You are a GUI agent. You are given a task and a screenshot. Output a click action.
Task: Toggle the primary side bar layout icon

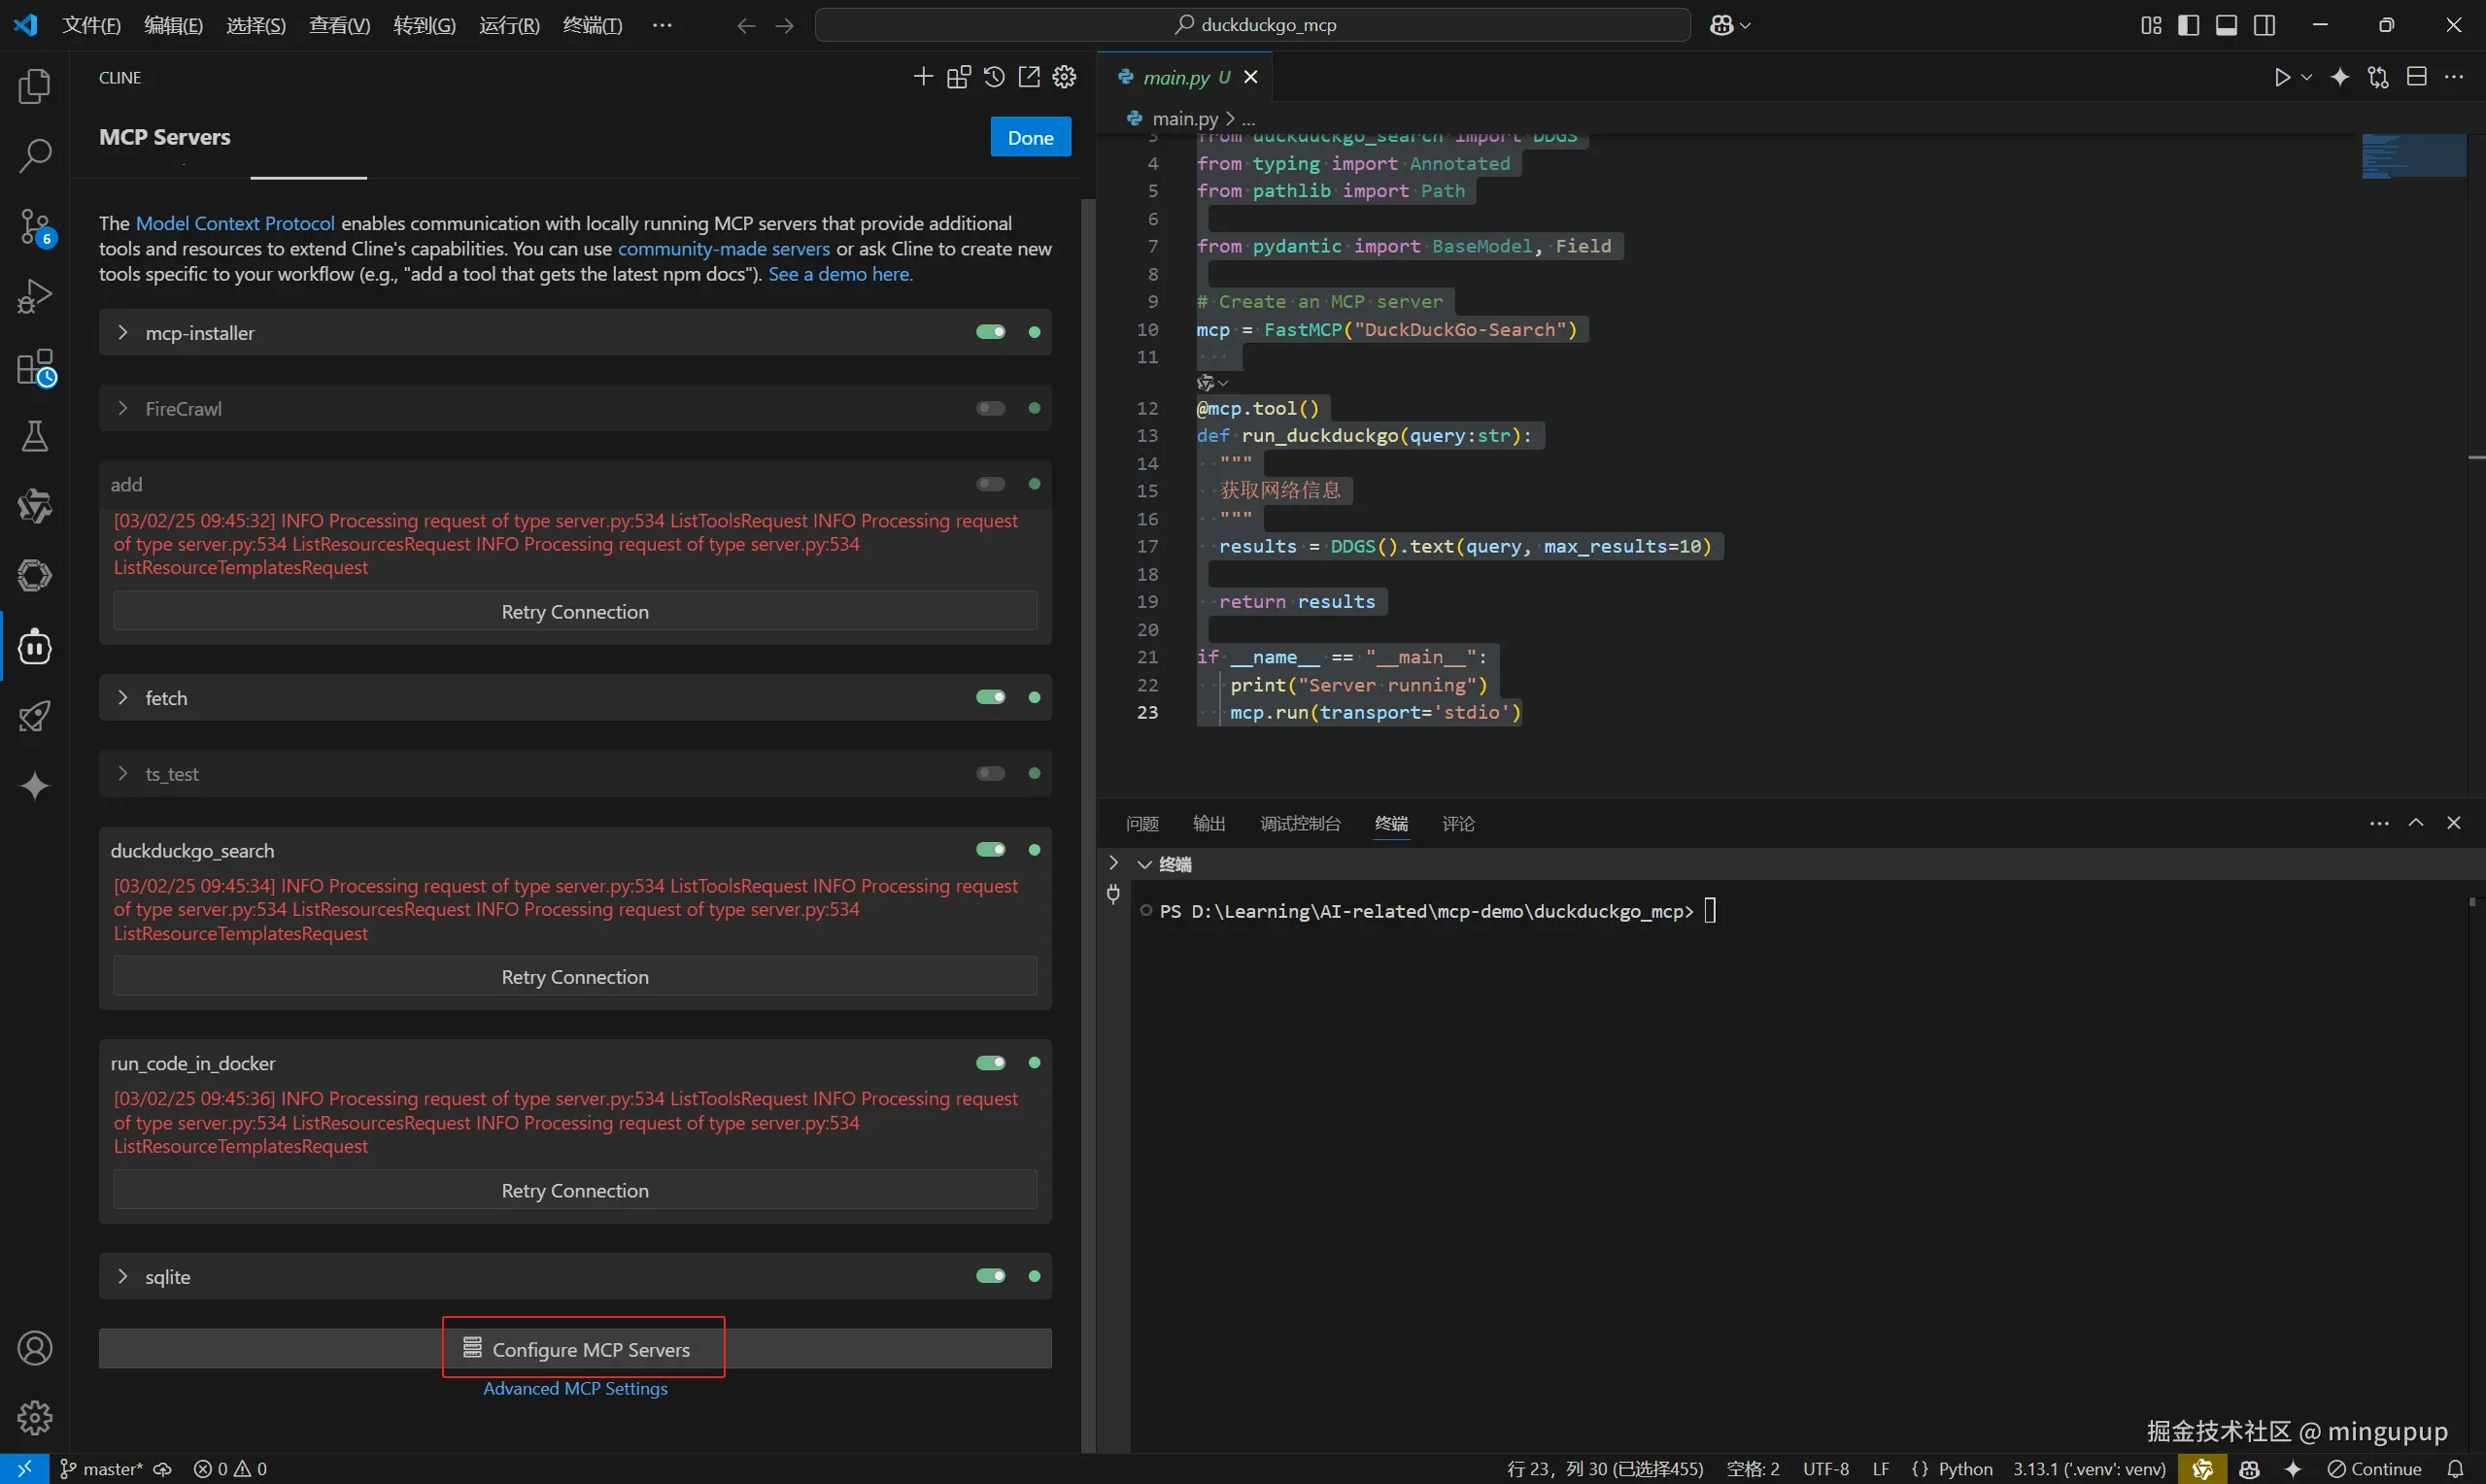pos(2188,25)
